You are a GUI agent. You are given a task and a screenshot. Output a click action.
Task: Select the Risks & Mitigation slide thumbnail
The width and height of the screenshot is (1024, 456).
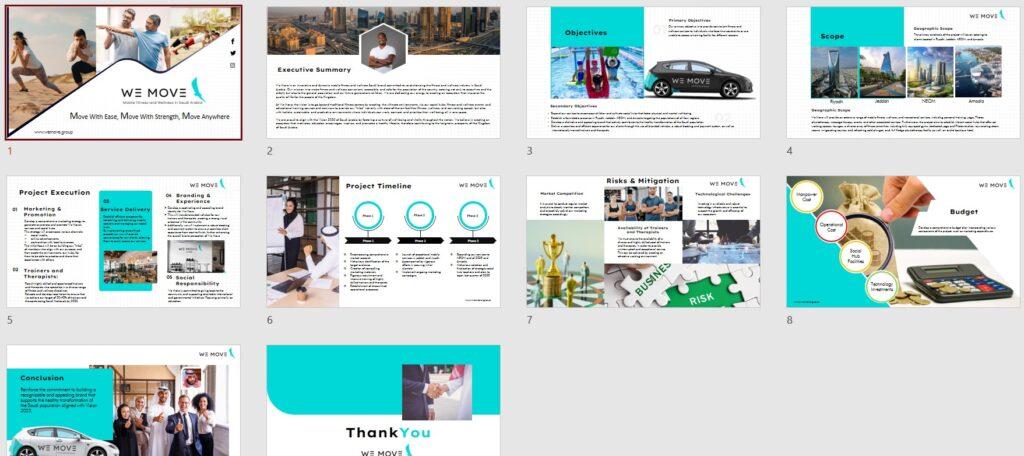pos(643,242)
